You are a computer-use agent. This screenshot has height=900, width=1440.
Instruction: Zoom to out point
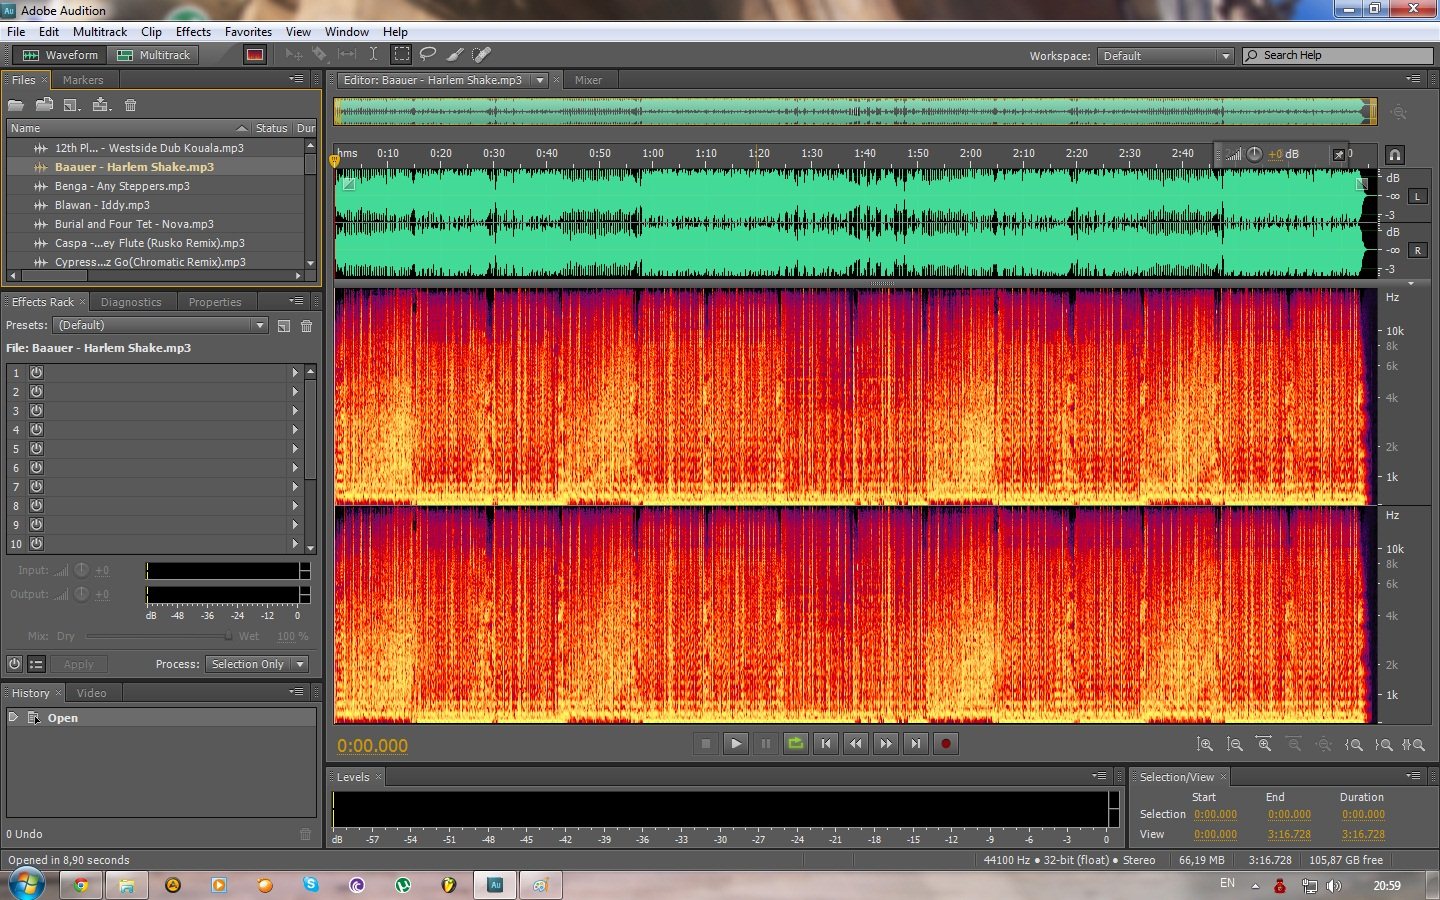tap(1384, 744)
